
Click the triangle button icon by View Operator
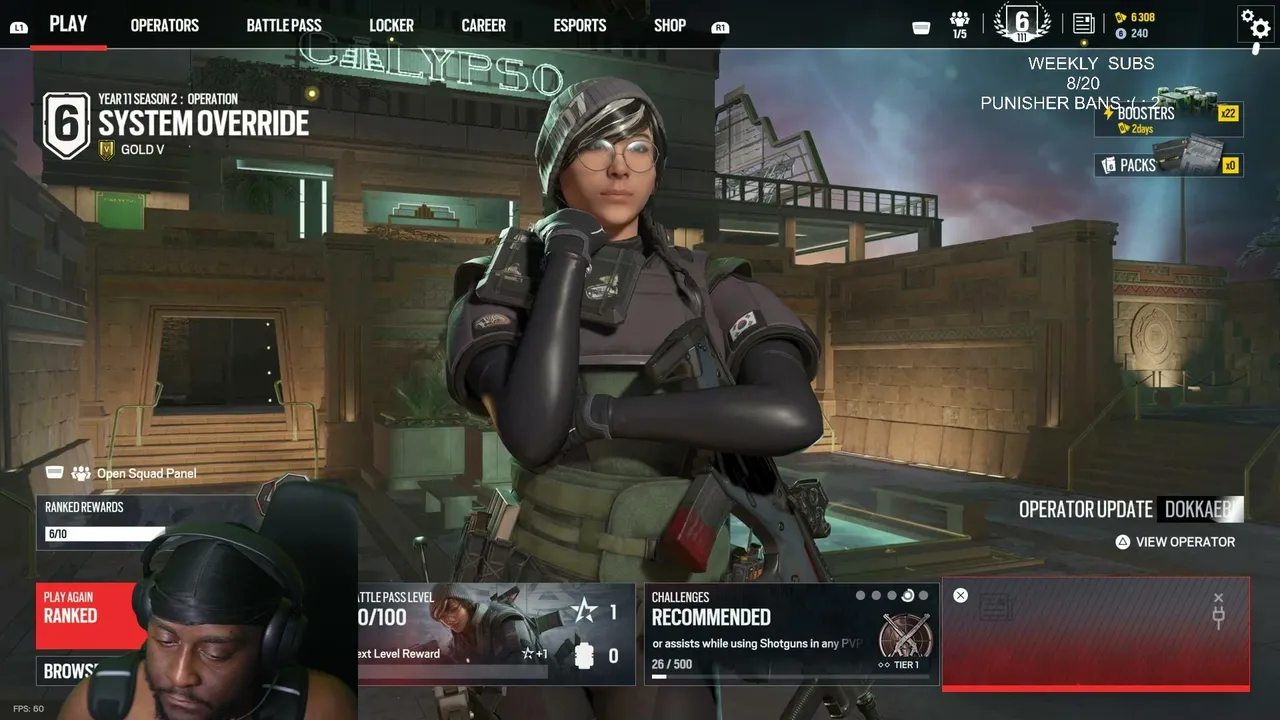click(1123, 542)
